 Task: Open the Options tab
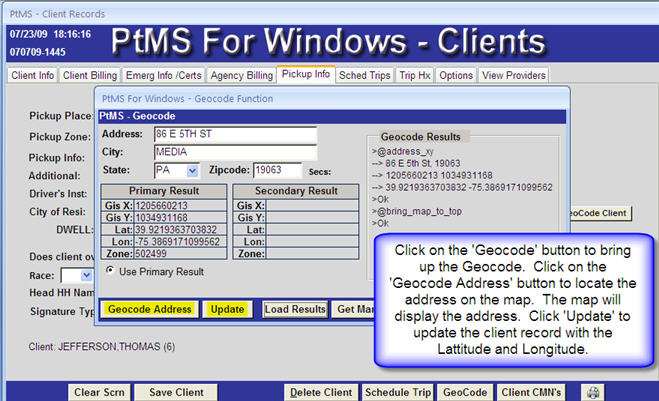coord(456,75)
